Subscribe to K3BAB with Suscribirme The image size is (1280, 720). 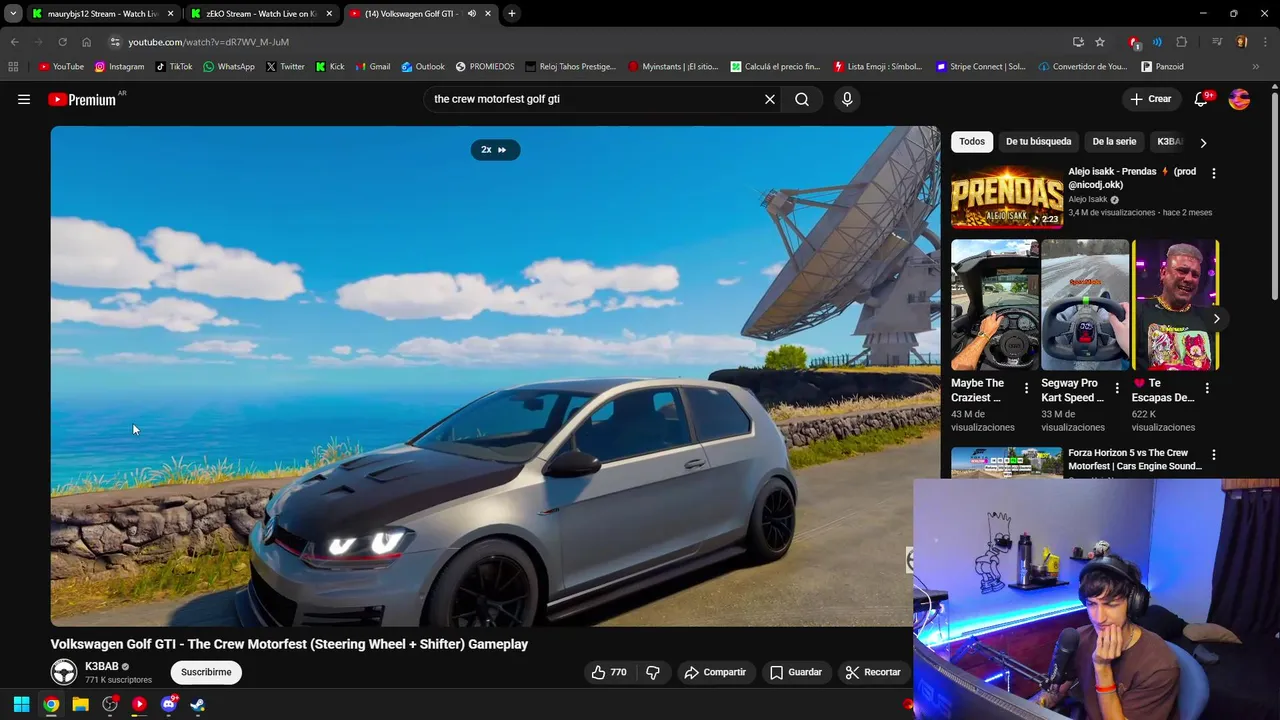point(206,672)
